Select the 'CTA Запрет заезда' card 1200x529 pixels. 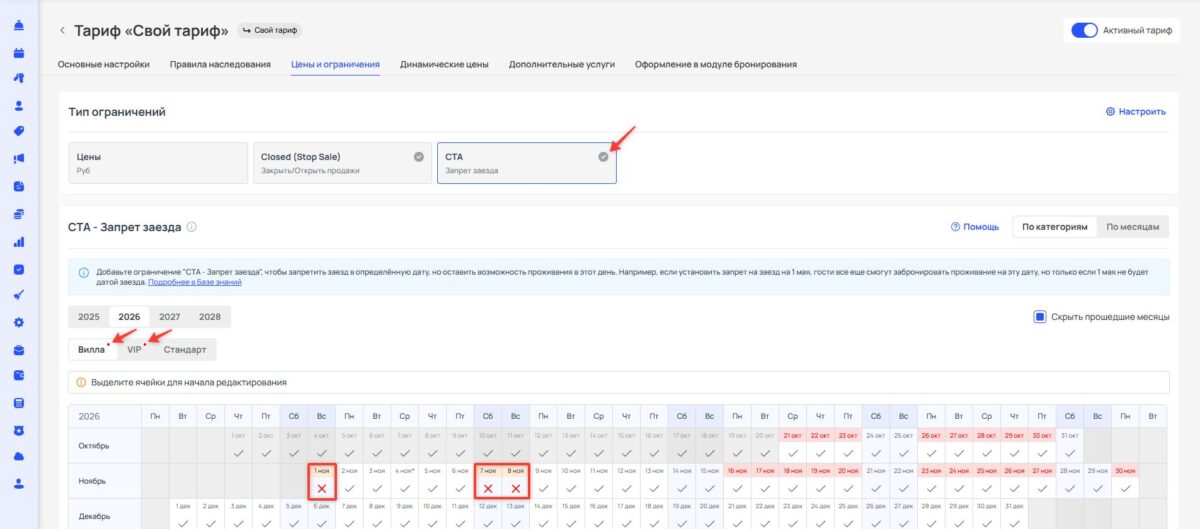527,163
